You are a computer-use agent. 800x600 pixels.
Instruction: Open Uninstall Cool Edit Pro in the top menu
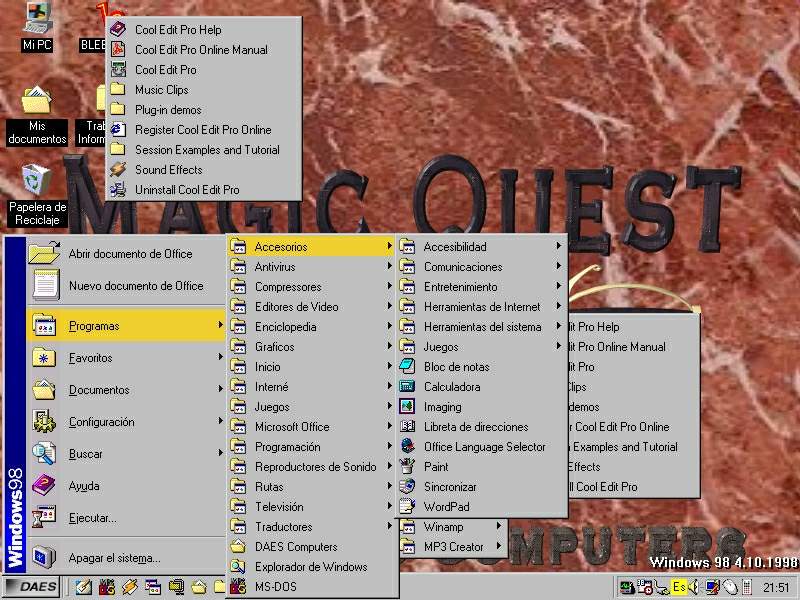[204, 190]
